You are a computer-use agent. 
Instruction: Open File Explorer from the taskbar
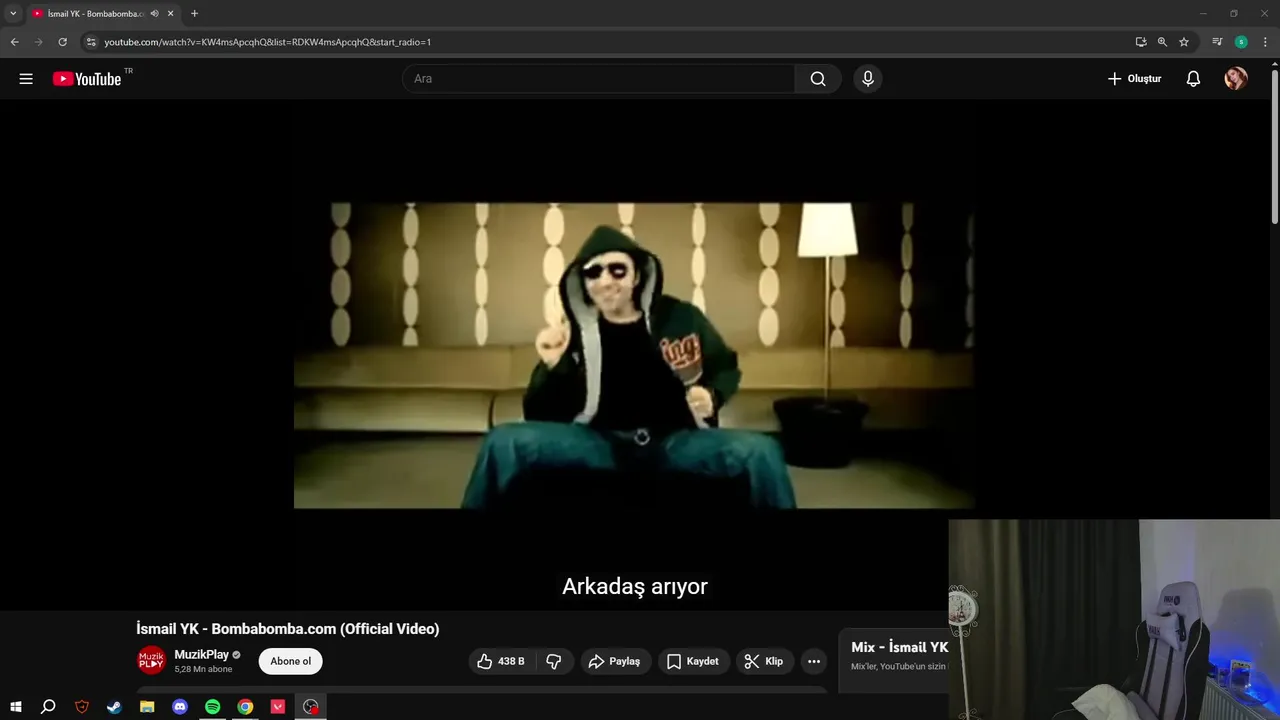coord(147,707)
